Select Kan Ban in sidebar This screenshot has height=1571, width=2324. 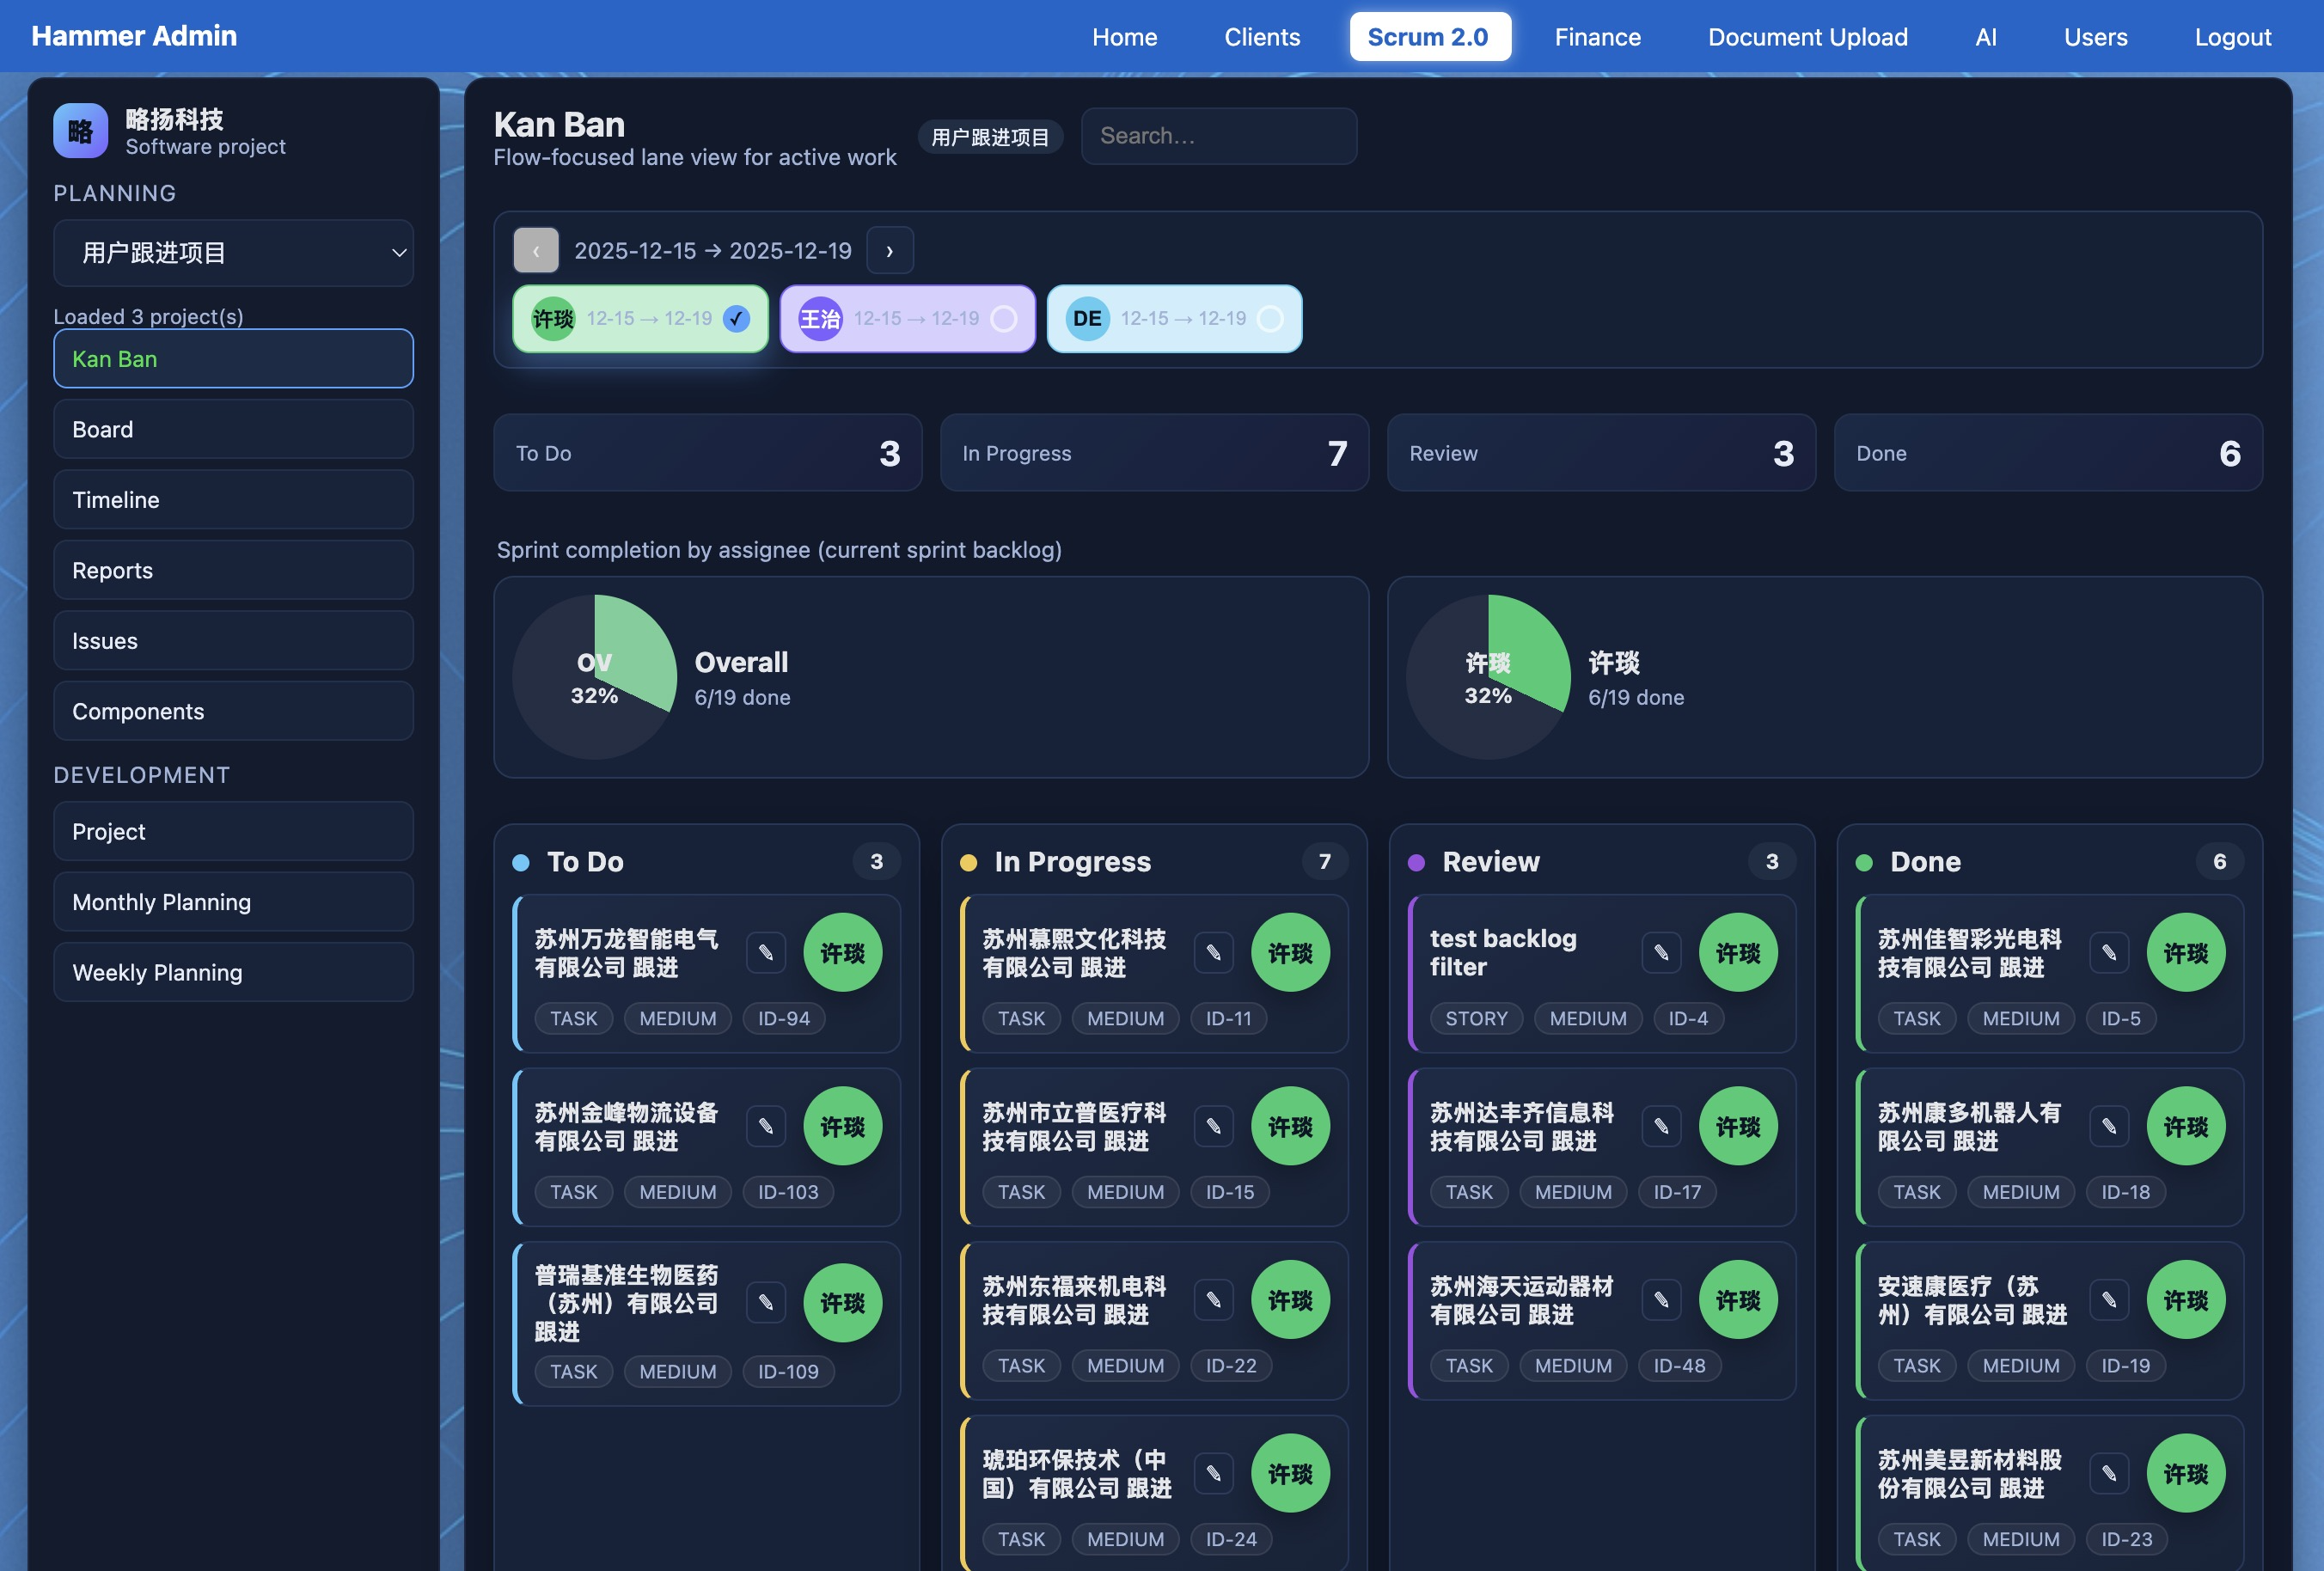click(x=234, y=359)
